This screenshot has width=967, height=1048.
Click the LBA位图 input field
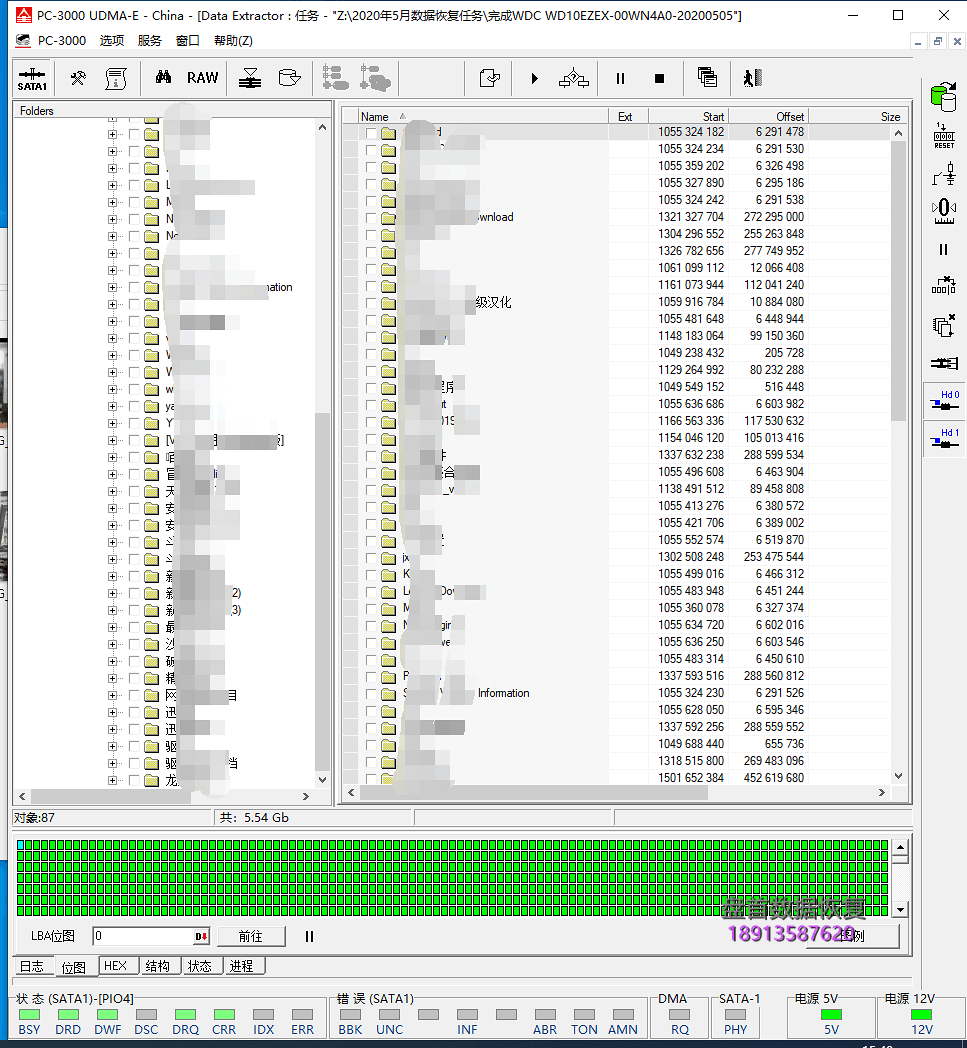[x=144, y=936]
